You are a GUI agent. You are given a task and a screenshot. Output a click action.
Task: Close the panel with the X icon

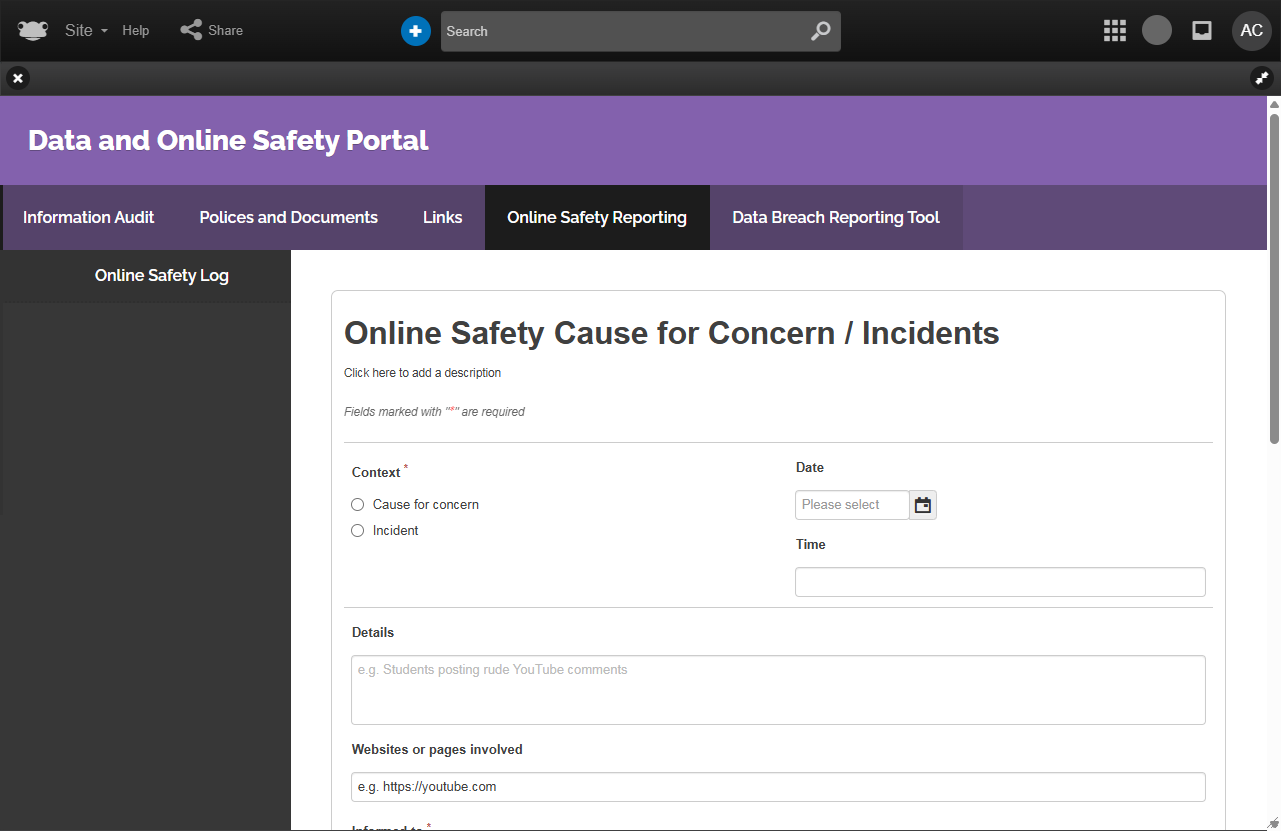(x=18, y=78)
